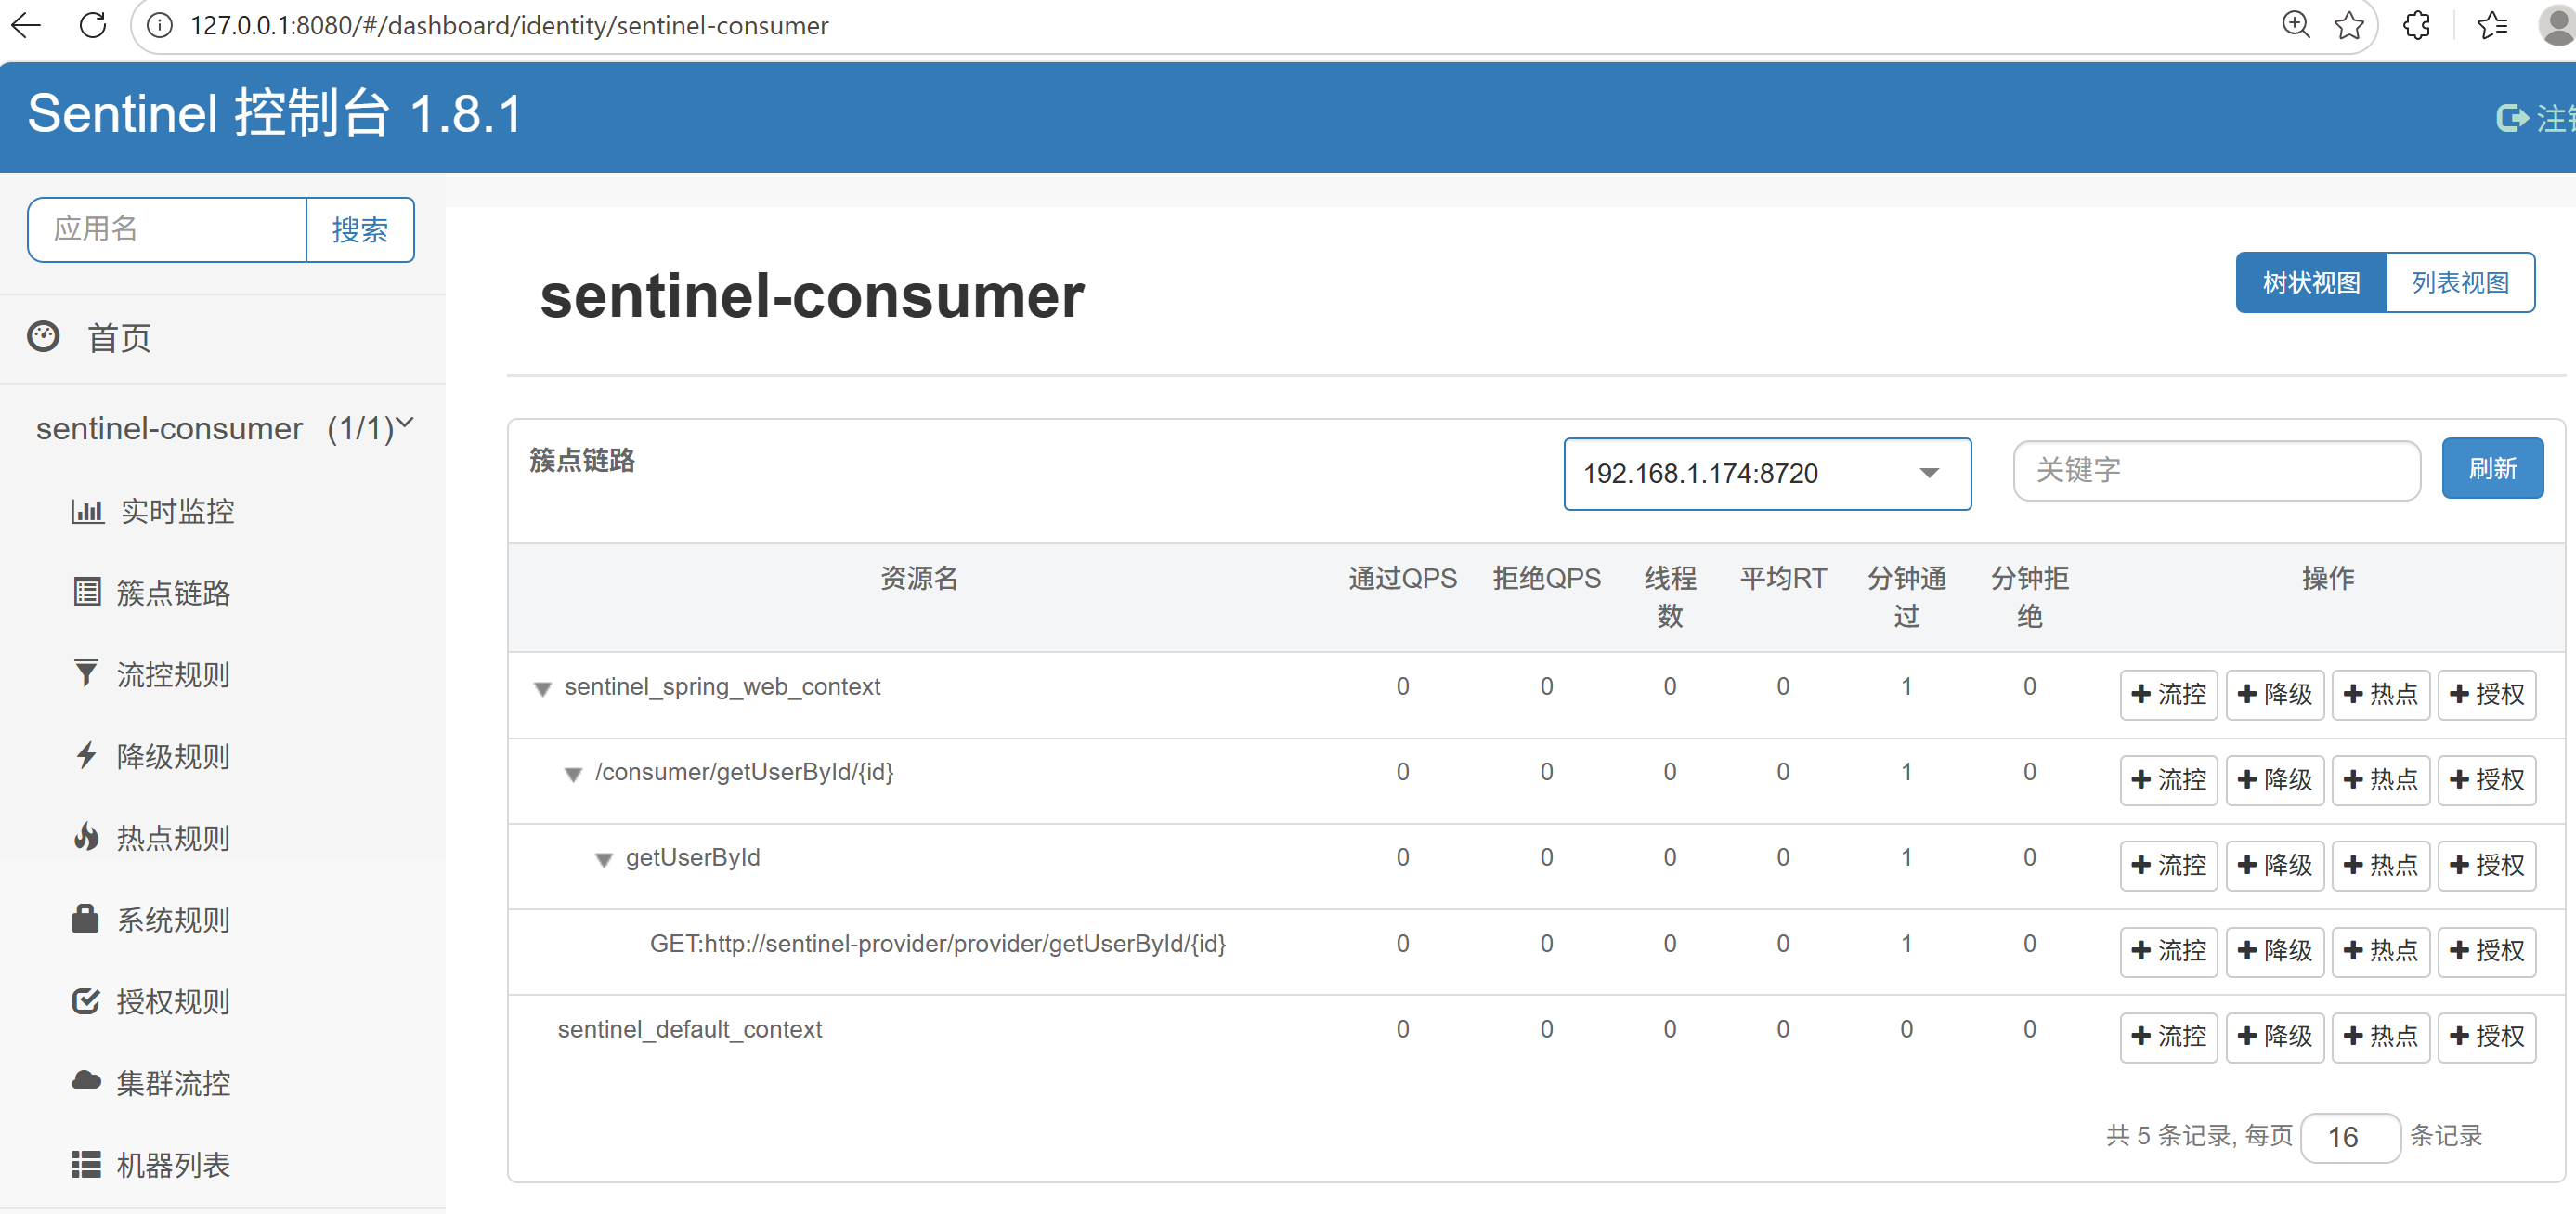Open 授权规则 in the sidebar
Viewport: 2576px width, 1214px height.
click(x=172, y=1001)
